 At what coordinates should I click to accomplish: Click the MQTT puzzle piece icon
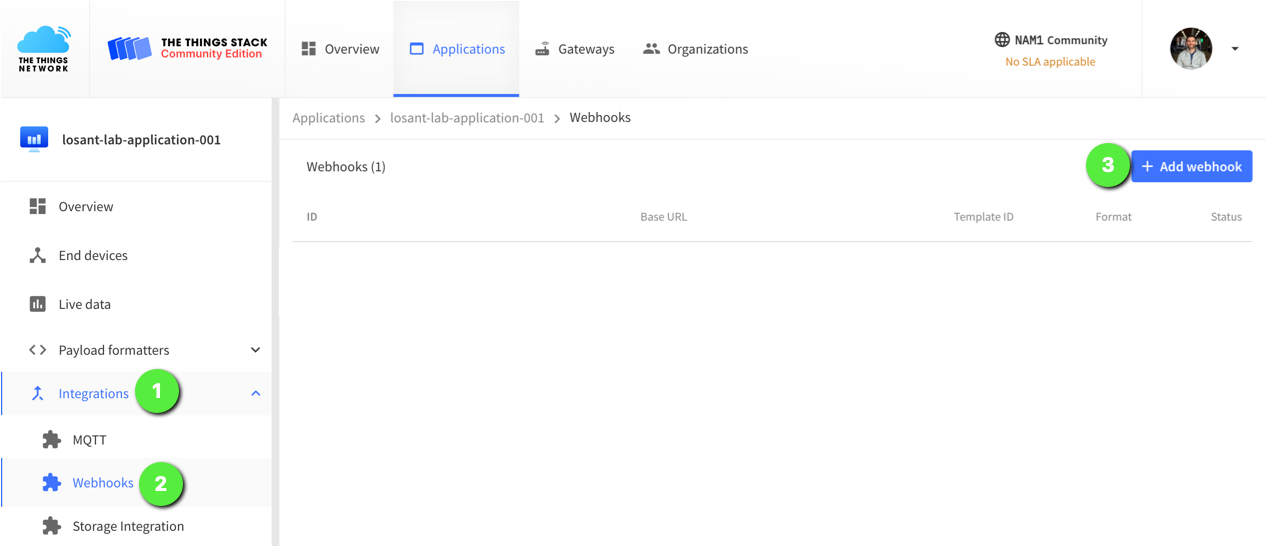point(52,439)
